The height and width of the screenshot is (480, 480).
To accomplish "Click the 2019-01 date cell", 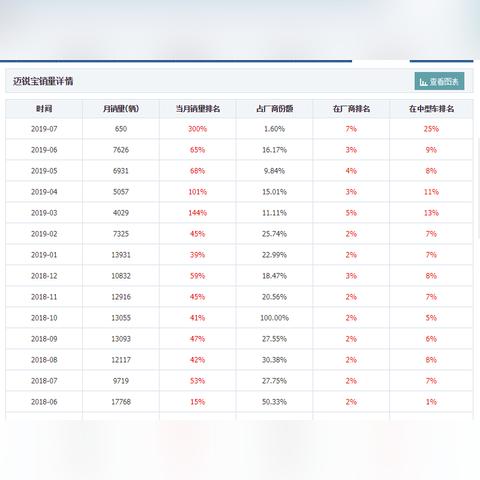I will click(44, 255).
